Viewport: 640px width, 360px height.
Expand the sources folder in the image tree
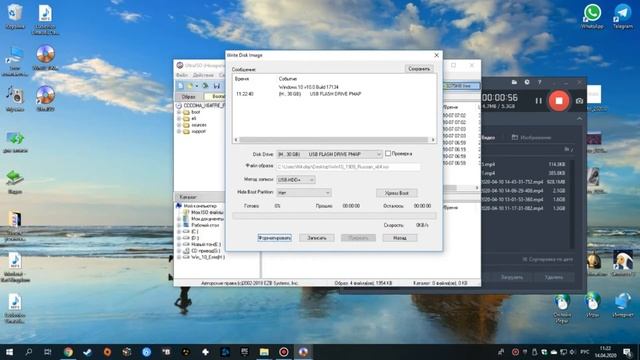point(179,125)
